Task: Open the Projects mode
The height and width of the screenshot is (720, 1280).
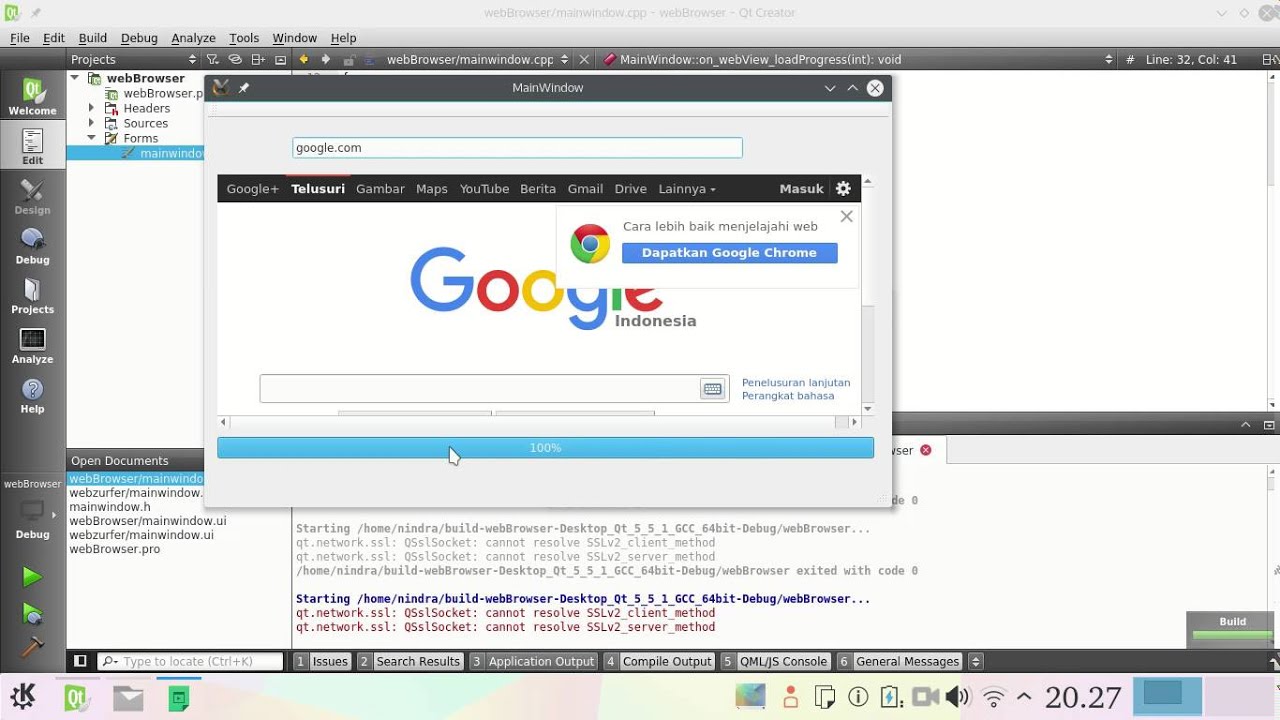Action: [32, 297]
